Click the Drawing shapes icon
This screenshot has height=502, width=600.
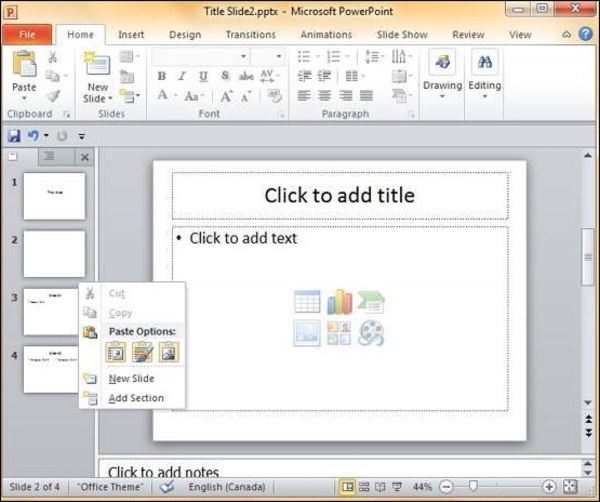pyautogui.click(x=441, y=64)
